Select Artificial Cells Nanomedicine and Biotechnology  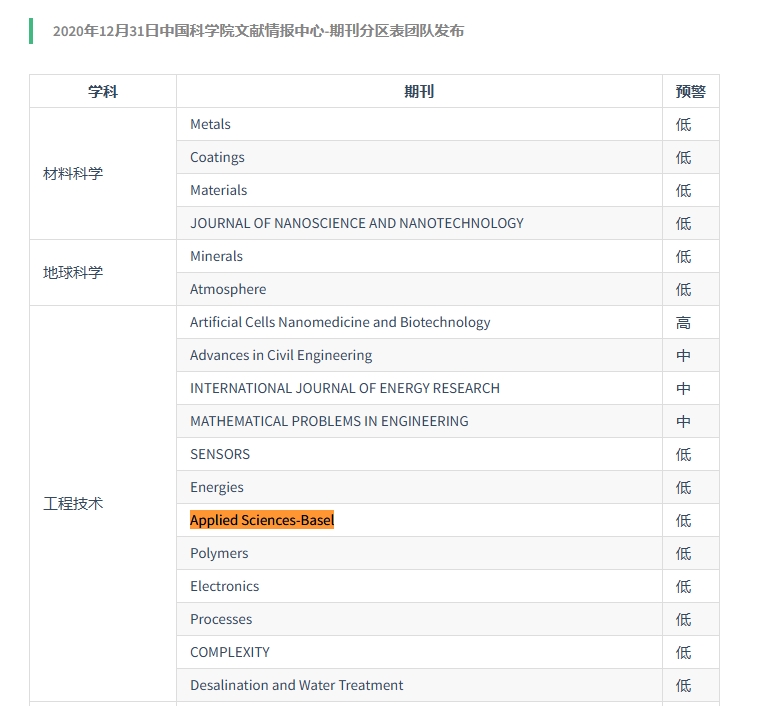[x=340, y=322]
